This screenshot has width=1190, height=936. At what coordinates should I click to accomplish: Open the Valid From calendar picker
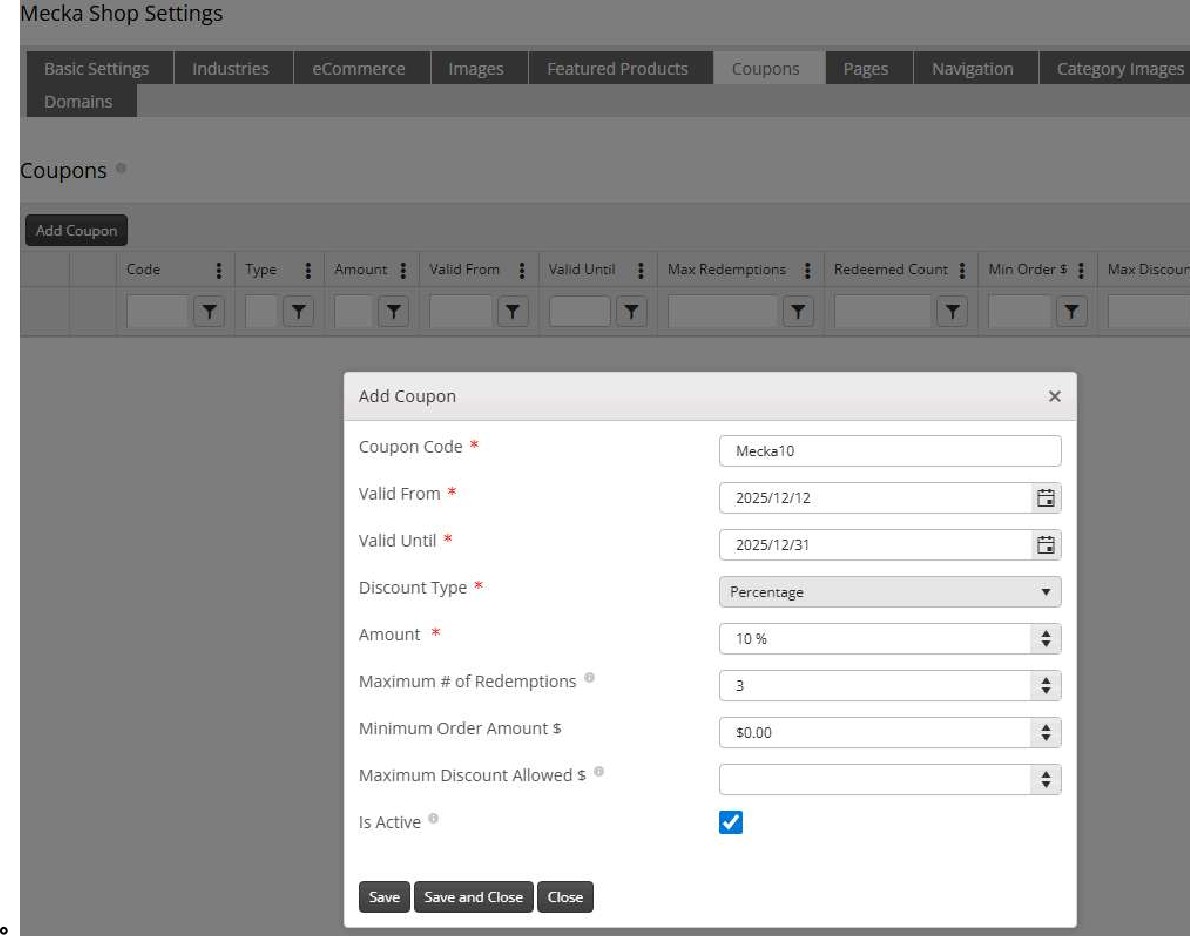(x=1045, y=498)
